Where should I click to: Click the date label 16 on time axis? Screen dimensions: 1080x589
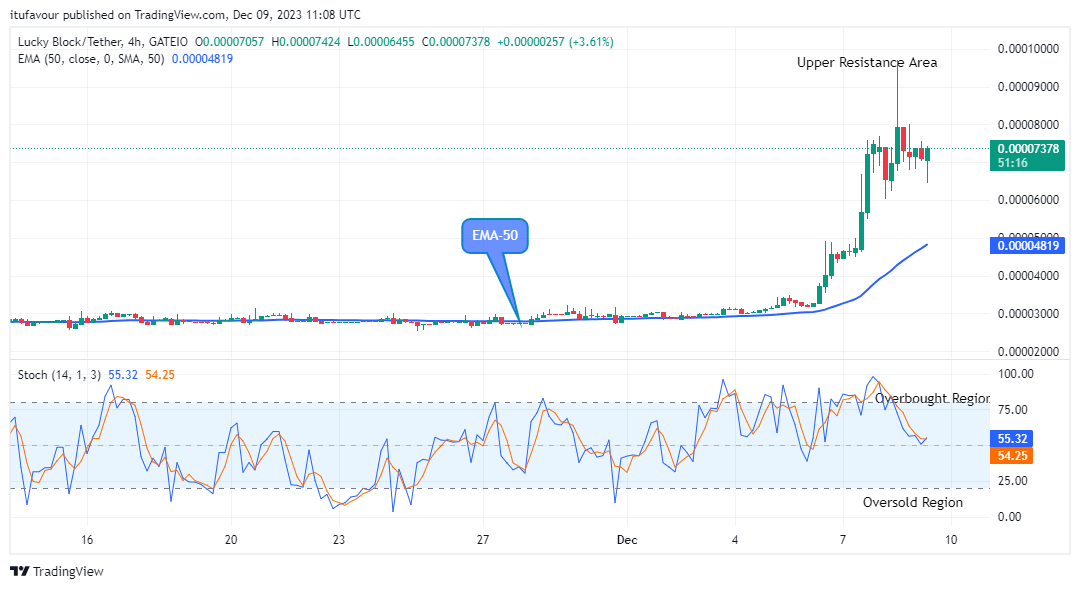(87, 539)
